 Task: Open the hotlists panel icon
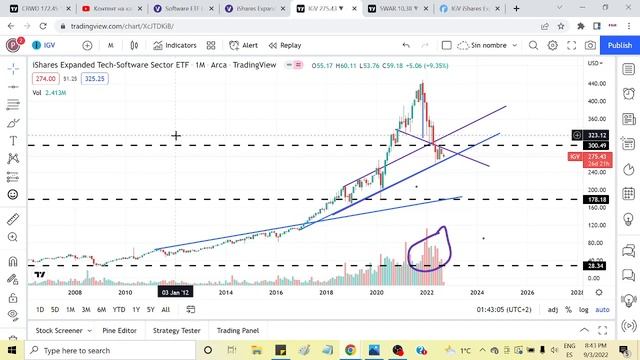[629, 169]
